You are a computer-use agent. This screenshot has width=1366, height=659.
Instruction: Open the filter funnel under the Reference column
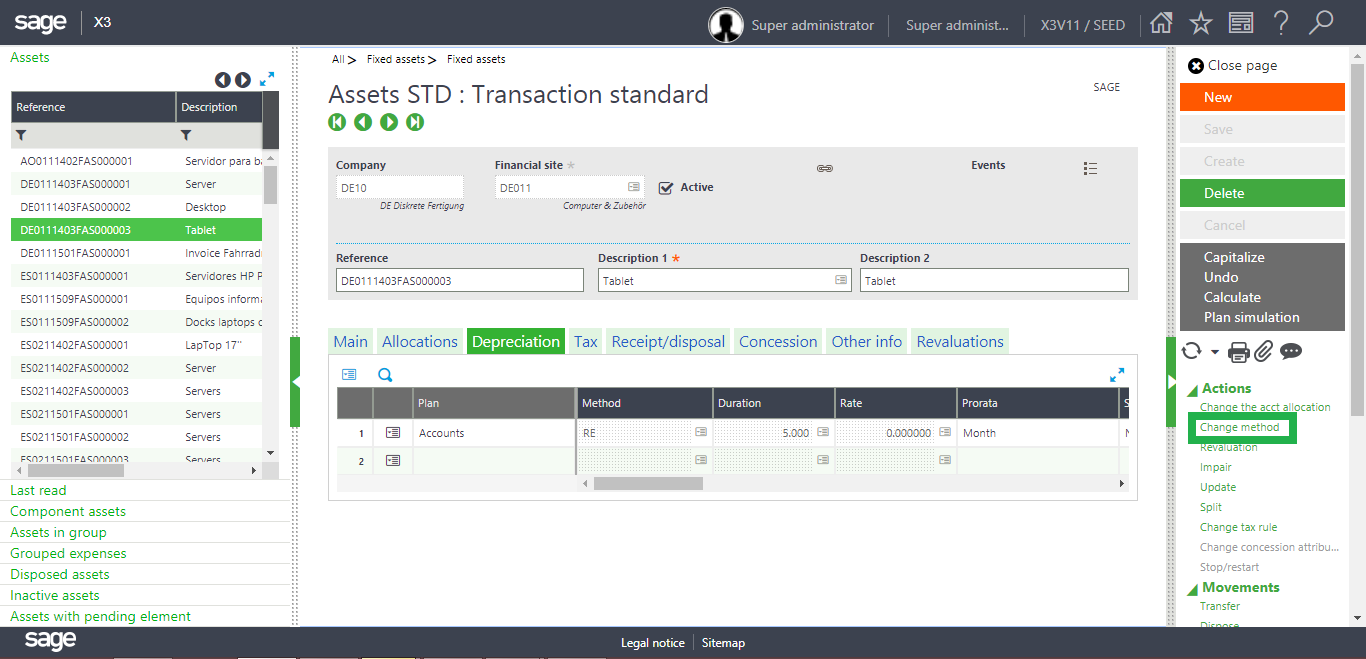tap(20, 133)
